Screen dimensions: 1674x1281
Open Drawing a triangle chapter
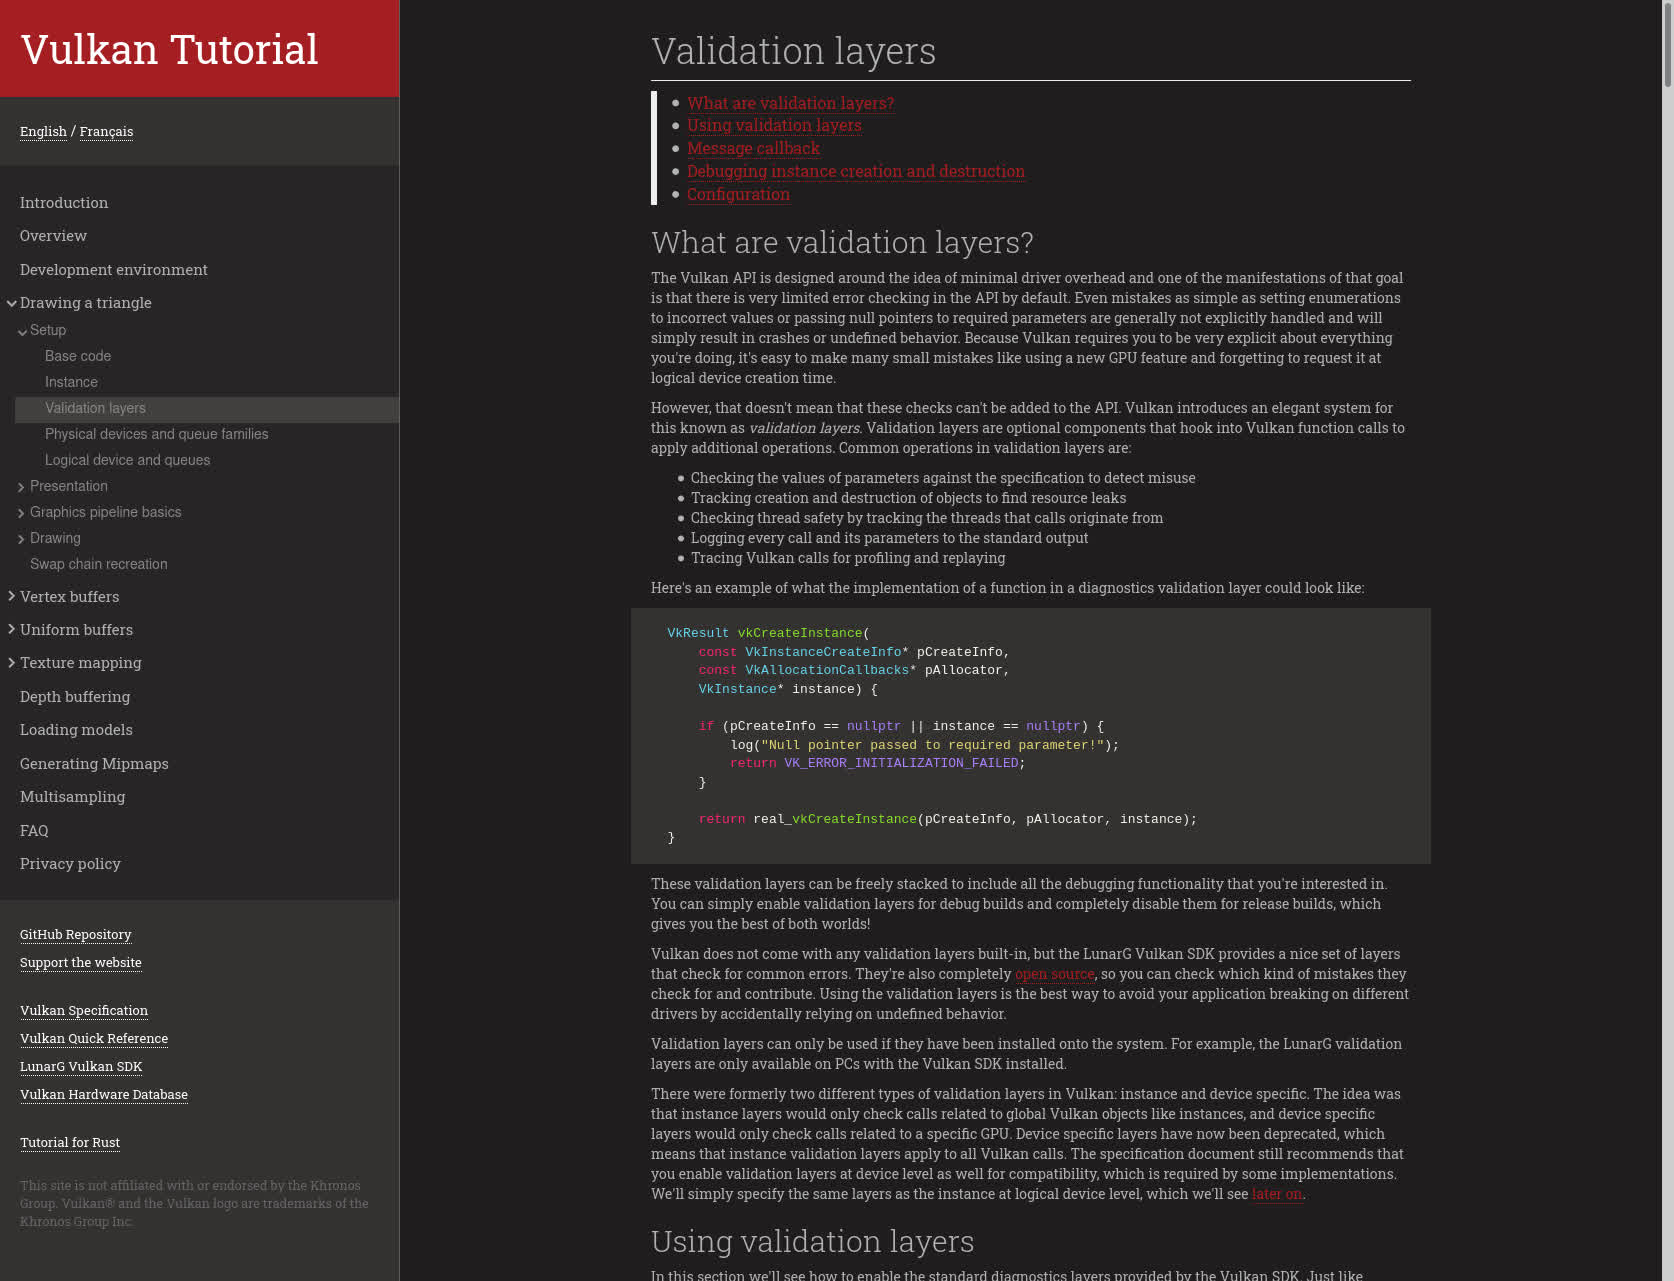[86, 302]
